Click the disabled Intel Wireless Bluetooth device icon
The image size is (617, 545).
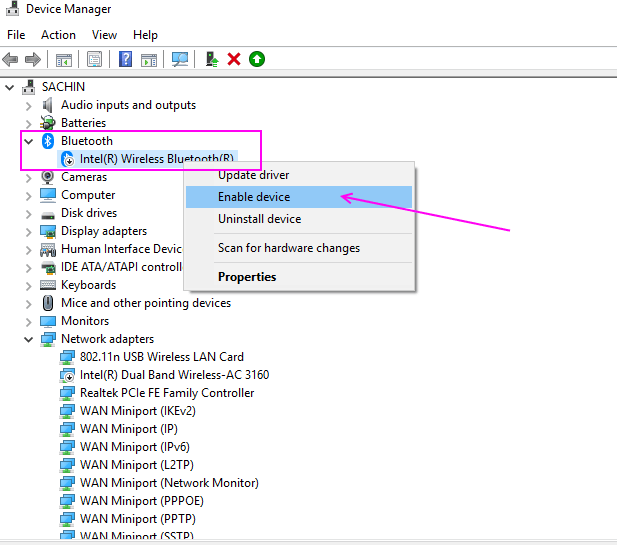[67, 159]
